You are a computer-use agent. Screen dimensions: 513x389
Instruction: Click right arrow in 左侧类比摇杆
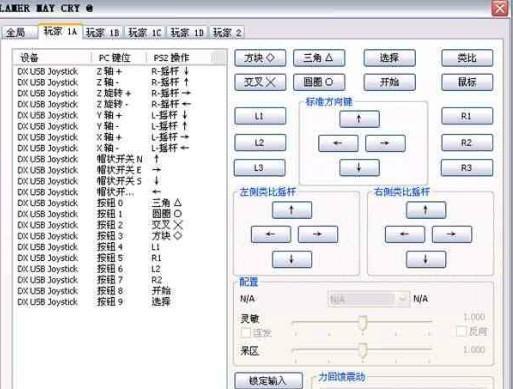318,234
